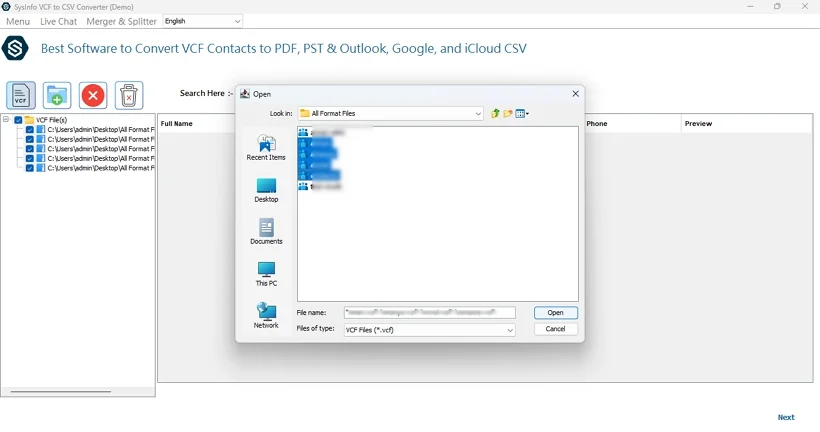This screenshot has height=432, width=820.
Task: Click the Preview column header
Action: pos(698,124)
